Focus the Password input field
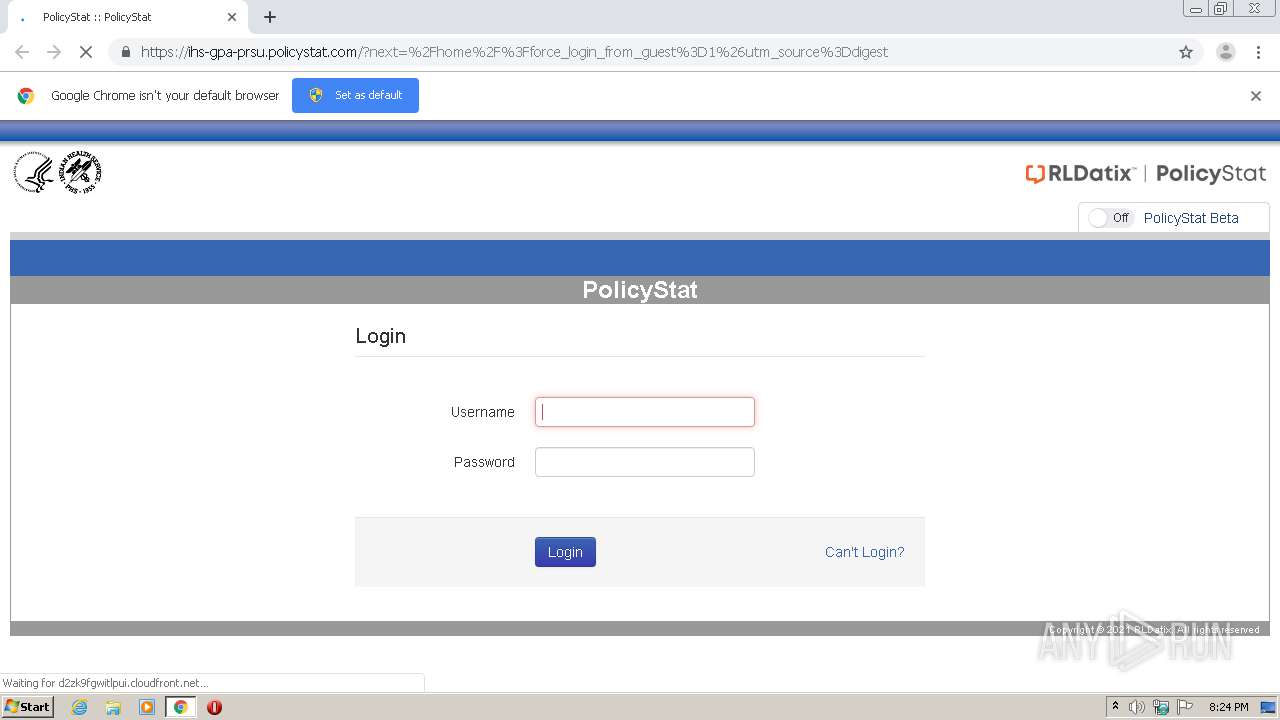 645,462
